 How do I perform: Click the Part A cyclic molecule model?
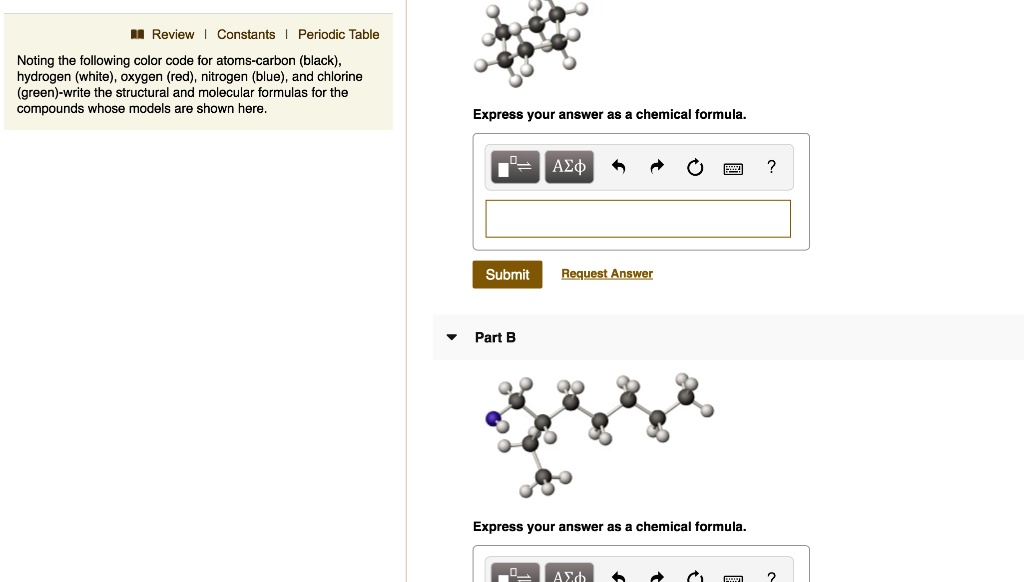(x=532, y=43)
